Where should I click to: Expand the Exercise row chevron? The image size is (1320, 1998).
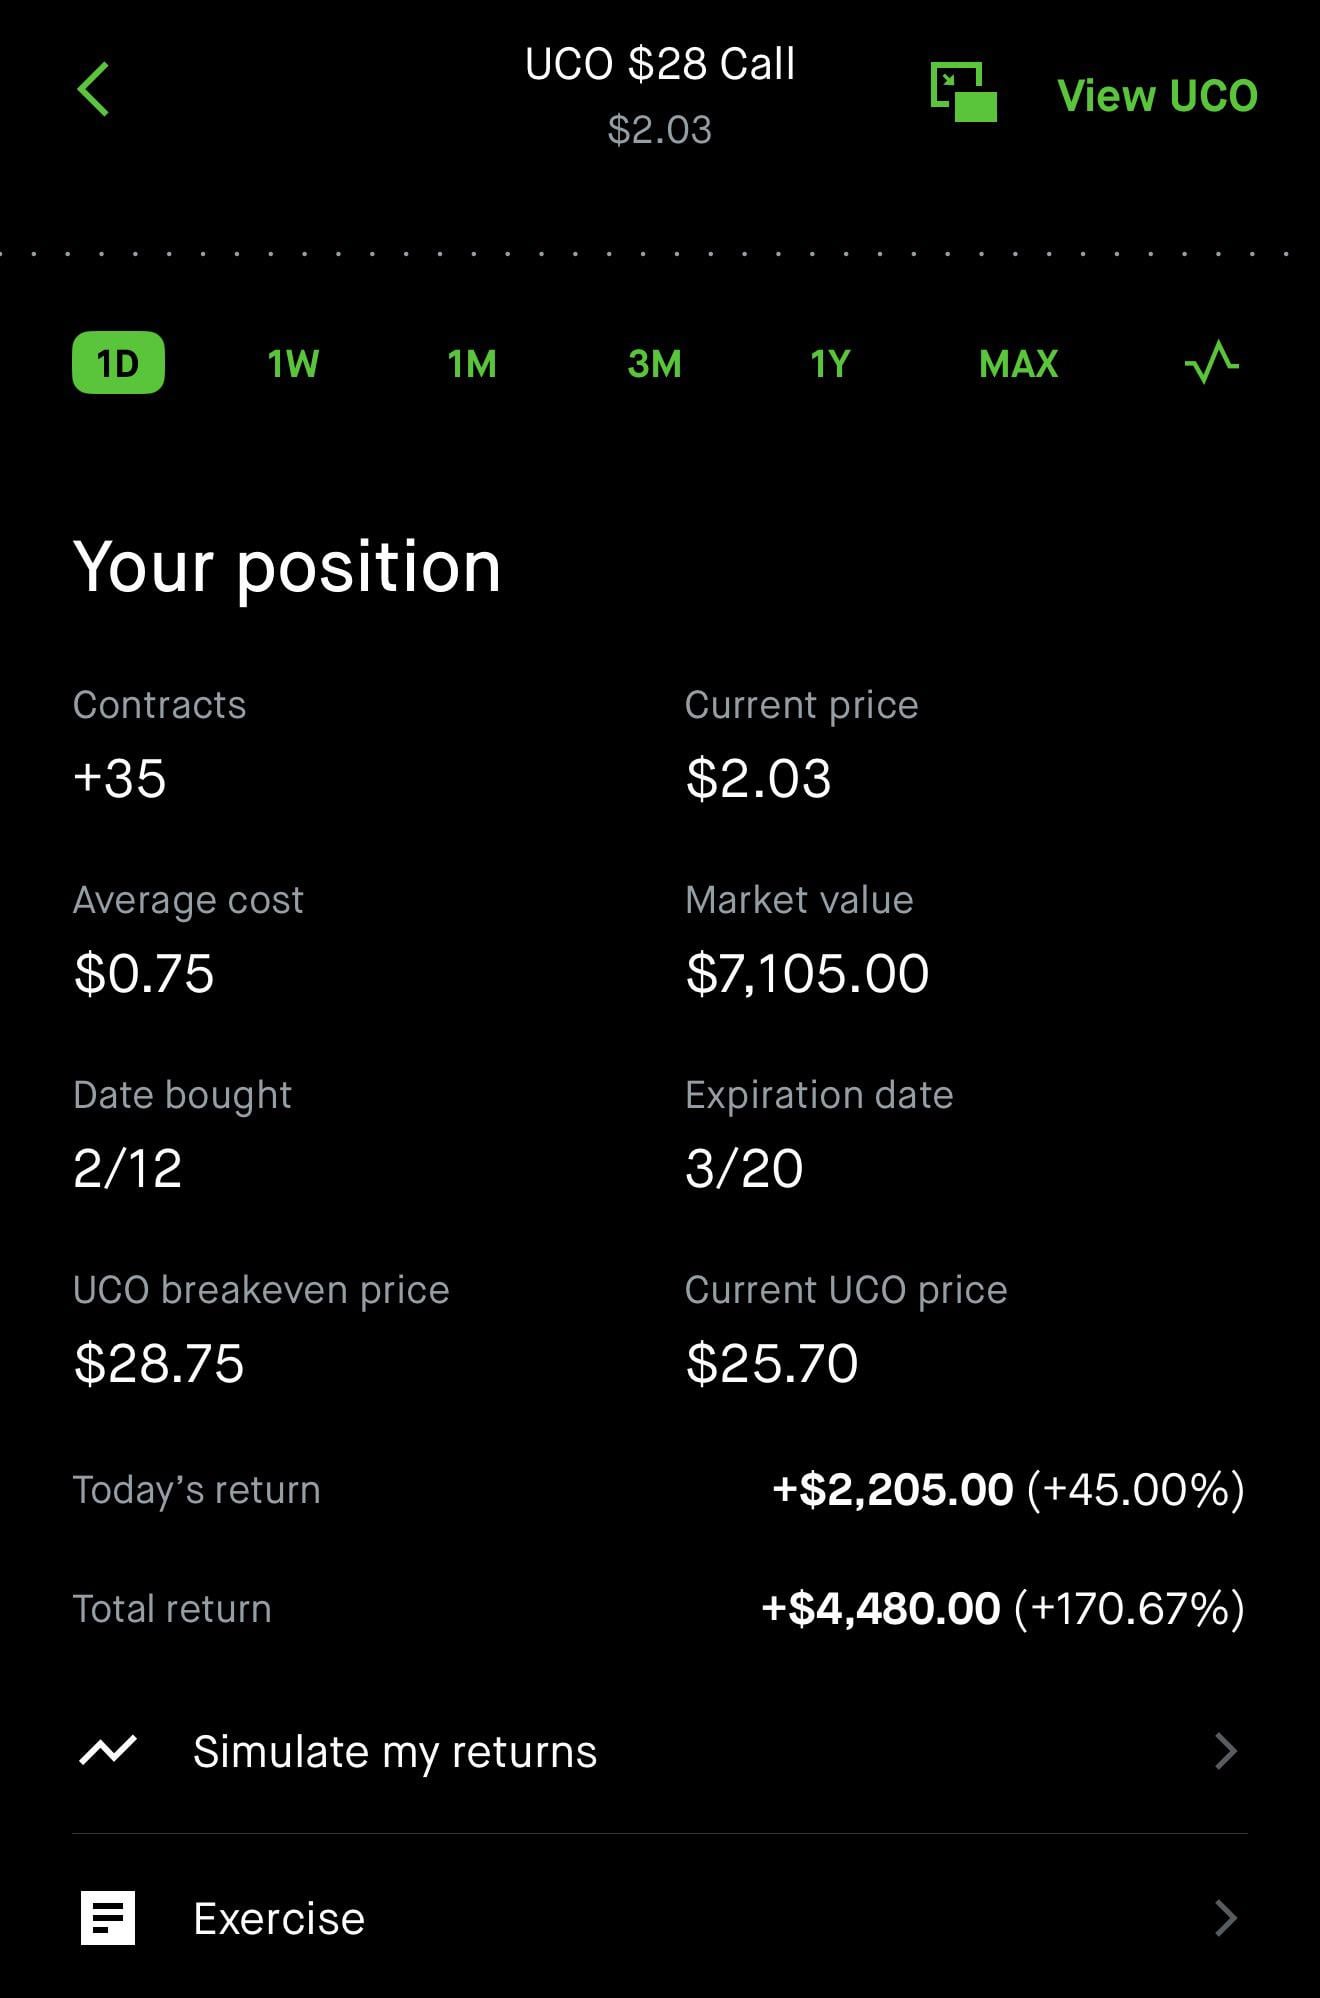1226,1918
